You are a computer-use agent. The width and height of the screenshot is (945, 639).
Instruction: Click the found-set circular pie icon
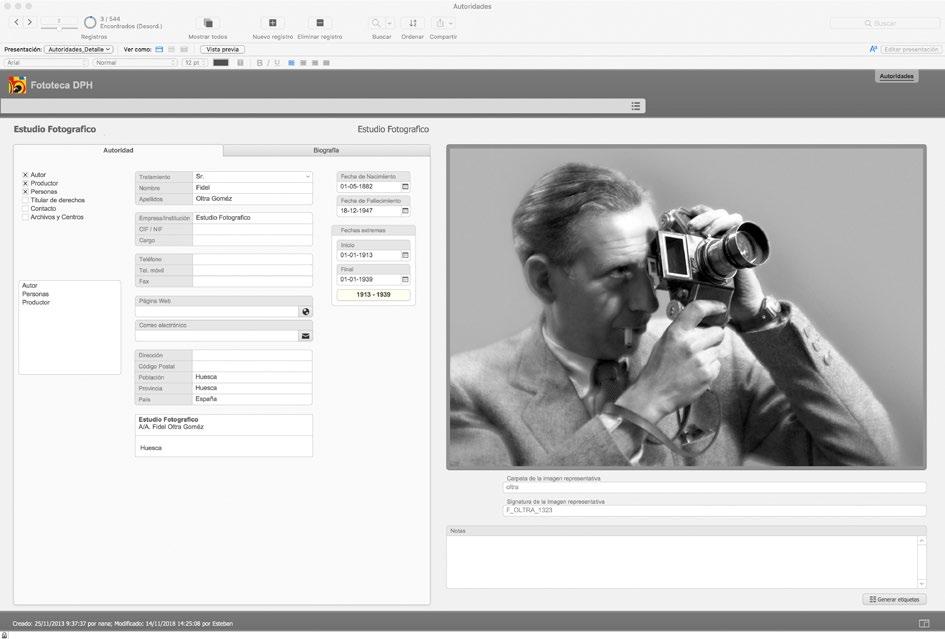(x=90, y=22)
